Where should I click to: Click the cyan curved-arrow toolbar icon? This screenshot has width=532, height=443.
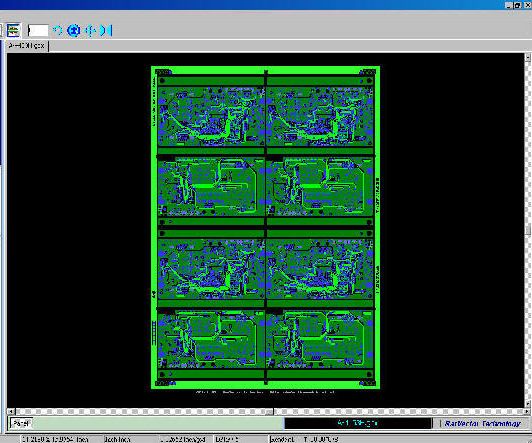57,31
